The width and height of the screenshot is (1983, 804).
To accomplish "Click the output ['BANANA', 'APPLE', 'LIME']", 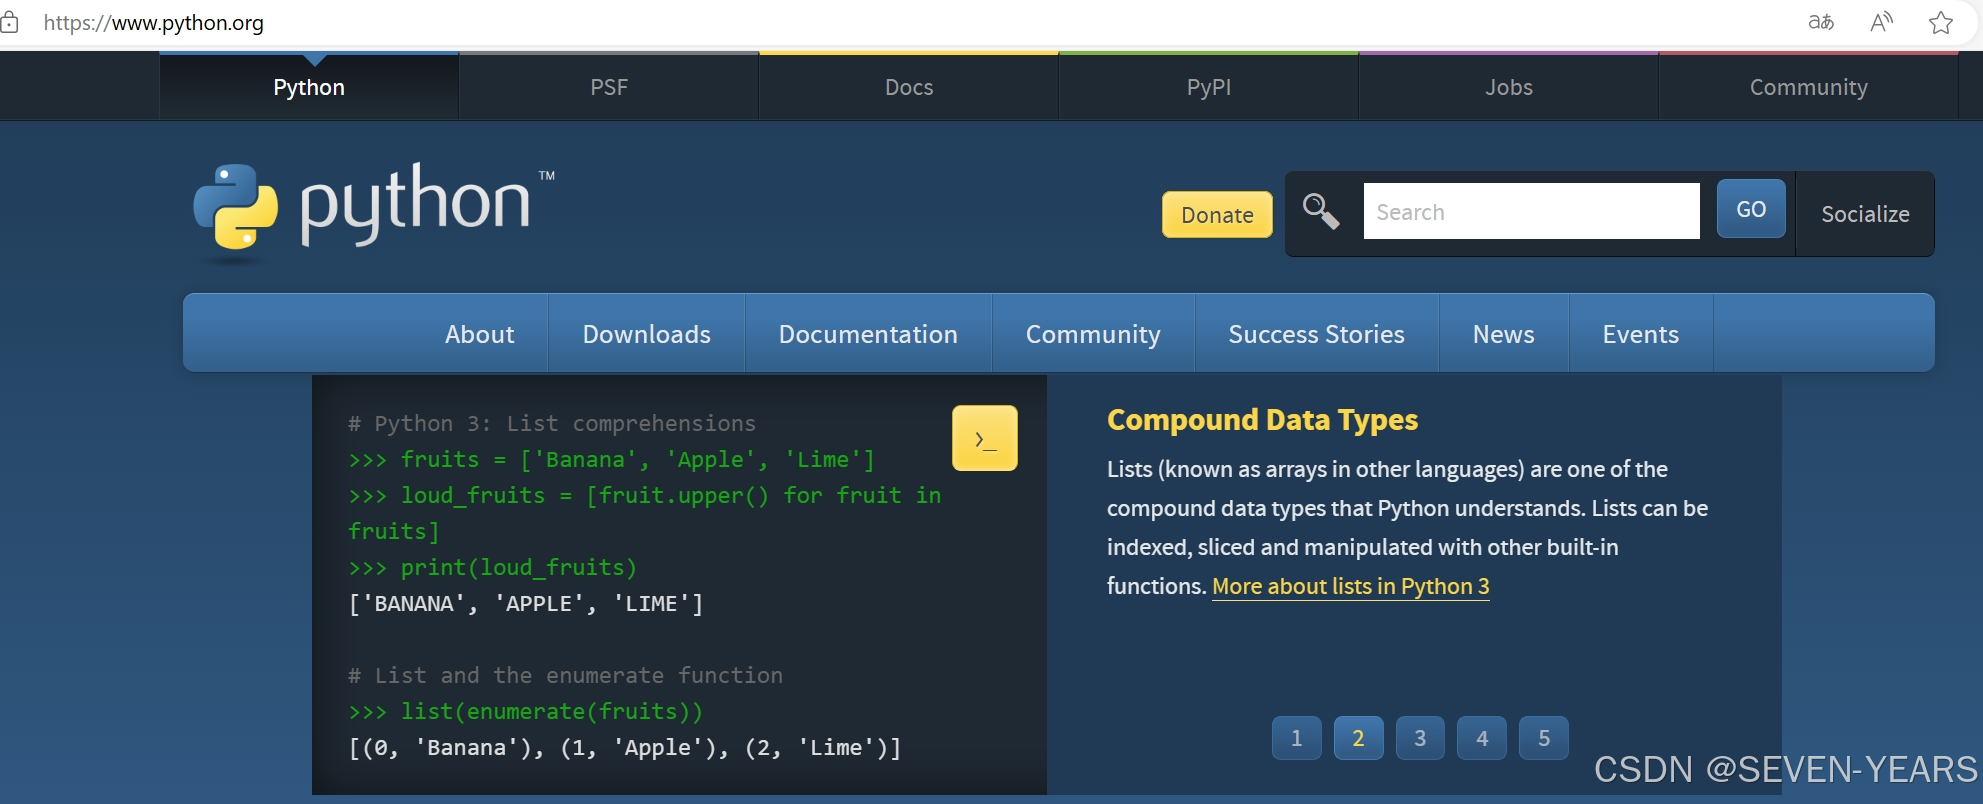I will (526, 604).
